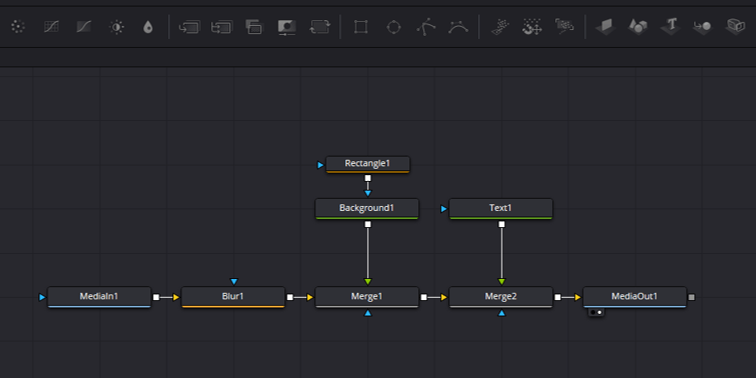Select the Text1 node
The height and width of the screenshot is (378, 756).
tap(501, 209)
